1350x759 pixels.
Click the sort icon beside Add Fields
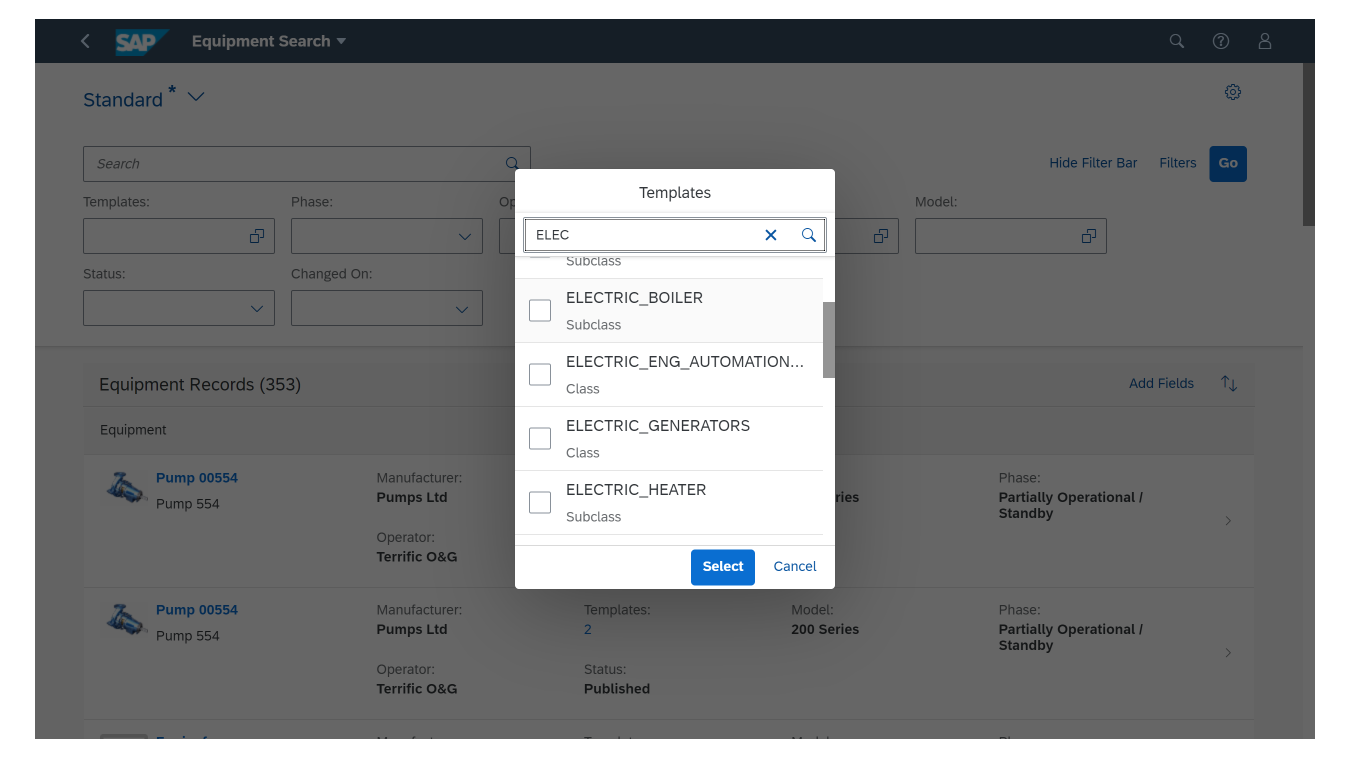1229,383
